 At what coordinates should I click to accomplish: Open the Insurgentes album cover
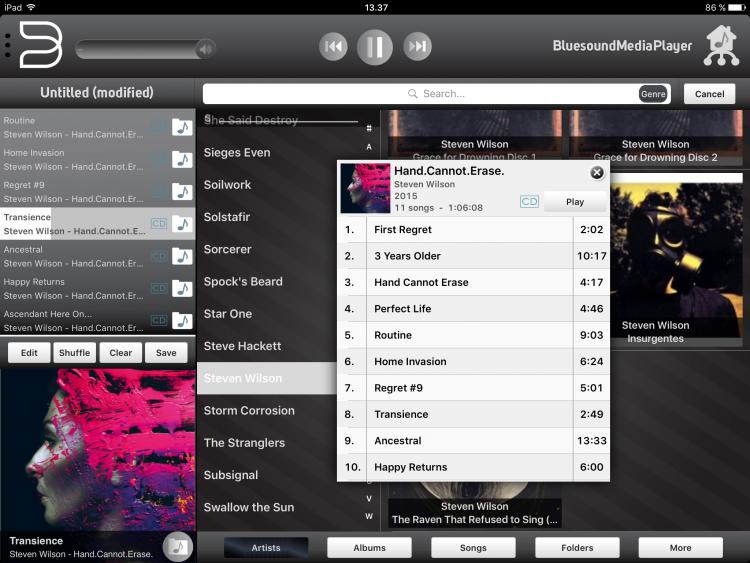coord(675,256)
